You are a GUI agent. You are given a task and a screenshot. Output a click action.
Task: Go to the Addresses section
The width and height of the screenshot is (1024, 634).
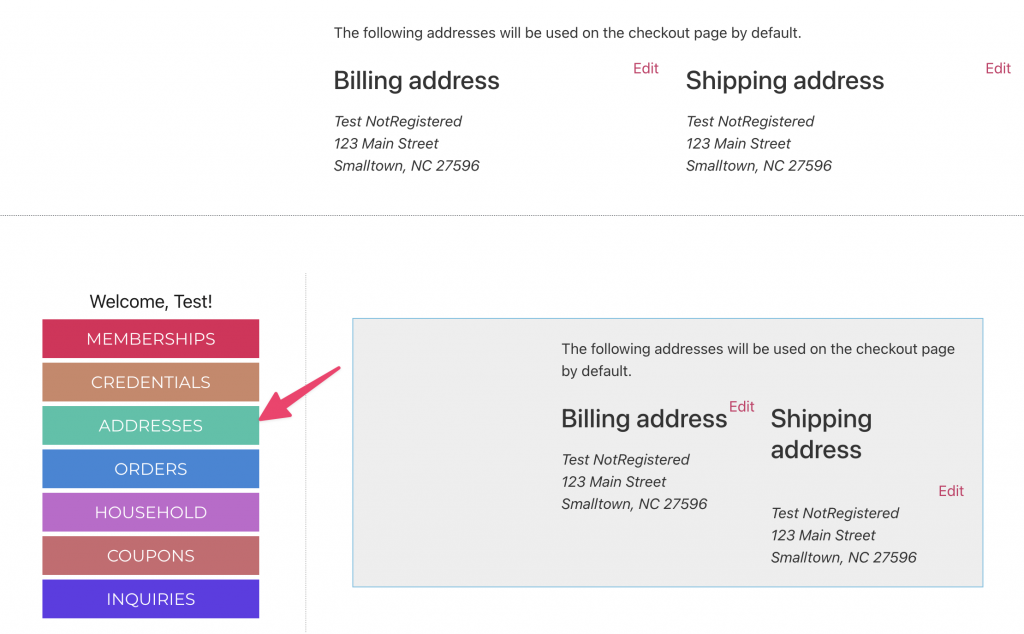[150, 426]
